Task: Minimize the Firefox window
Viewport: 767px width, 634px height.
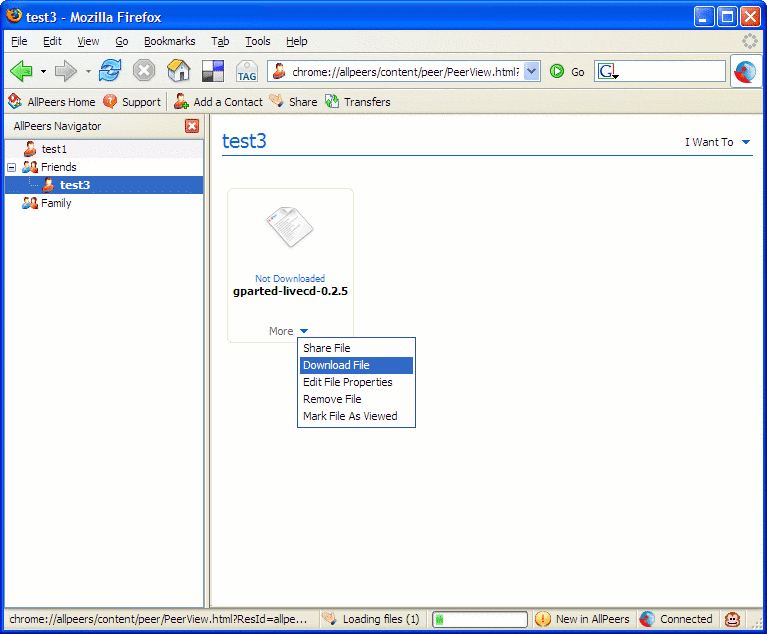Action: 703,17
